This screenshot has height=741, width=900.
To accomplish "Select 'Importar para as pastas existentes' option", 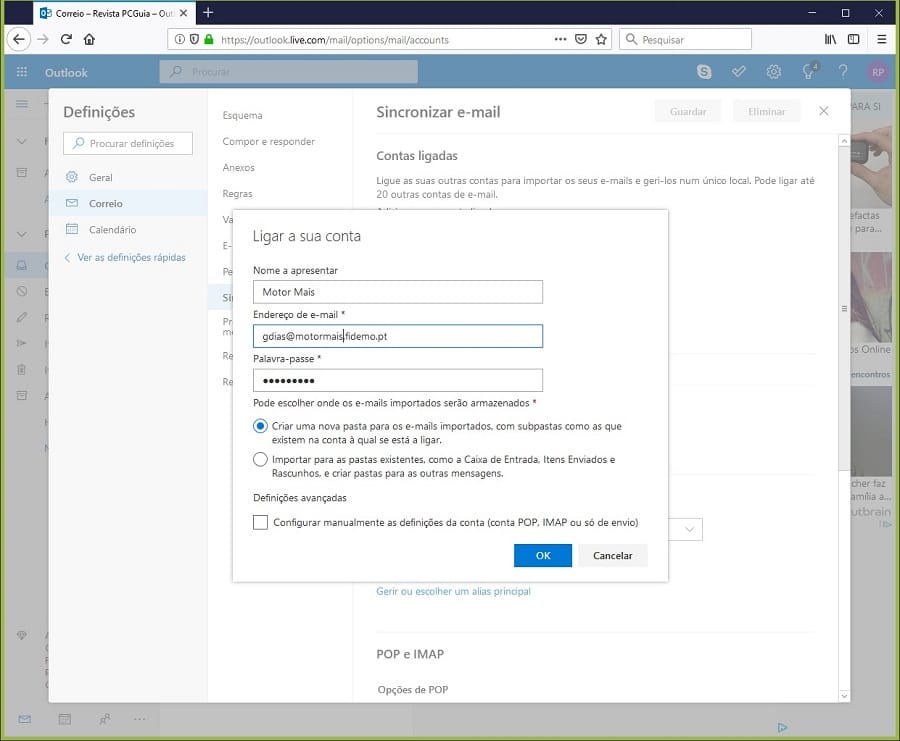I will [261, 460].
